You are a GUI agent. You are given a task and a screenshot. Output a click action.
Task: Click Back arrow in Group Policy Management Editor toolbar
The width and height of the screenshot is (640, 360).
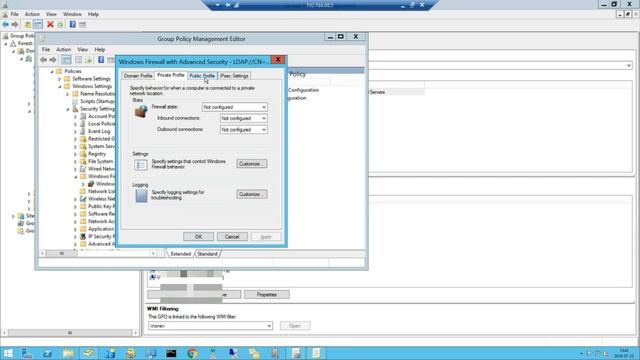[x=44, y=60]
